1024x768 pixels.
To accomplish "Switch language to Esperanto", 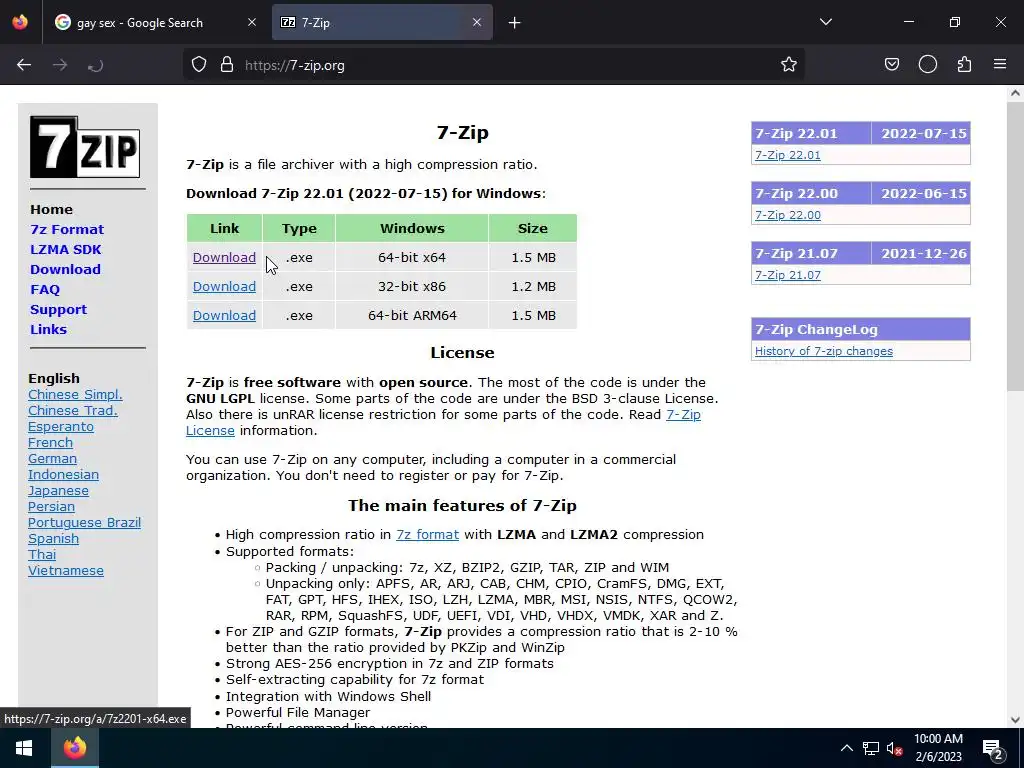I will (x=61, y=426).
